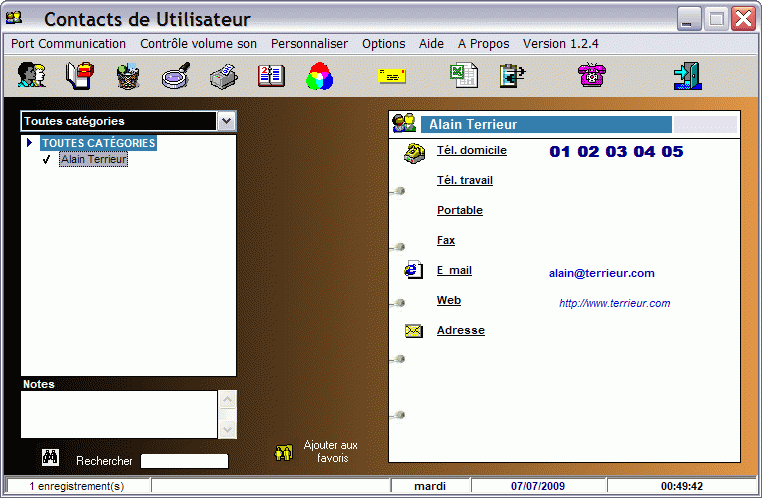
Task: Select the TOUTES CATÉGORIES tree node
Action: point(98,143)
